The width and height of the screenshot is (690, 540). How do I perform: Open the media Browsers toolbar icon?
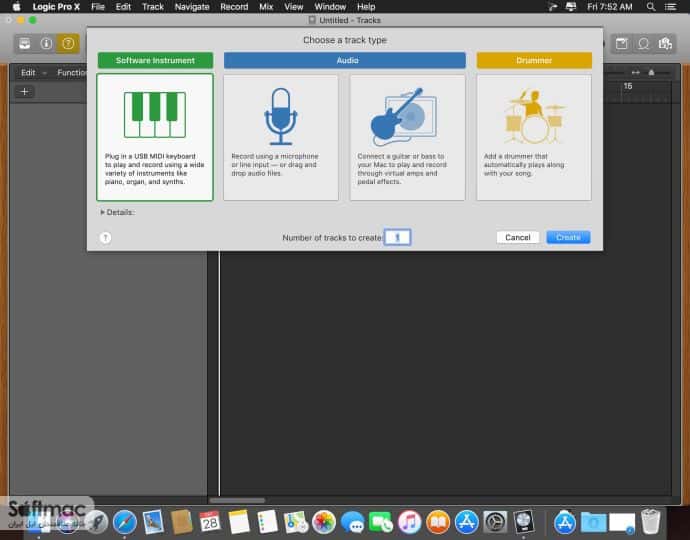[665, 44]
